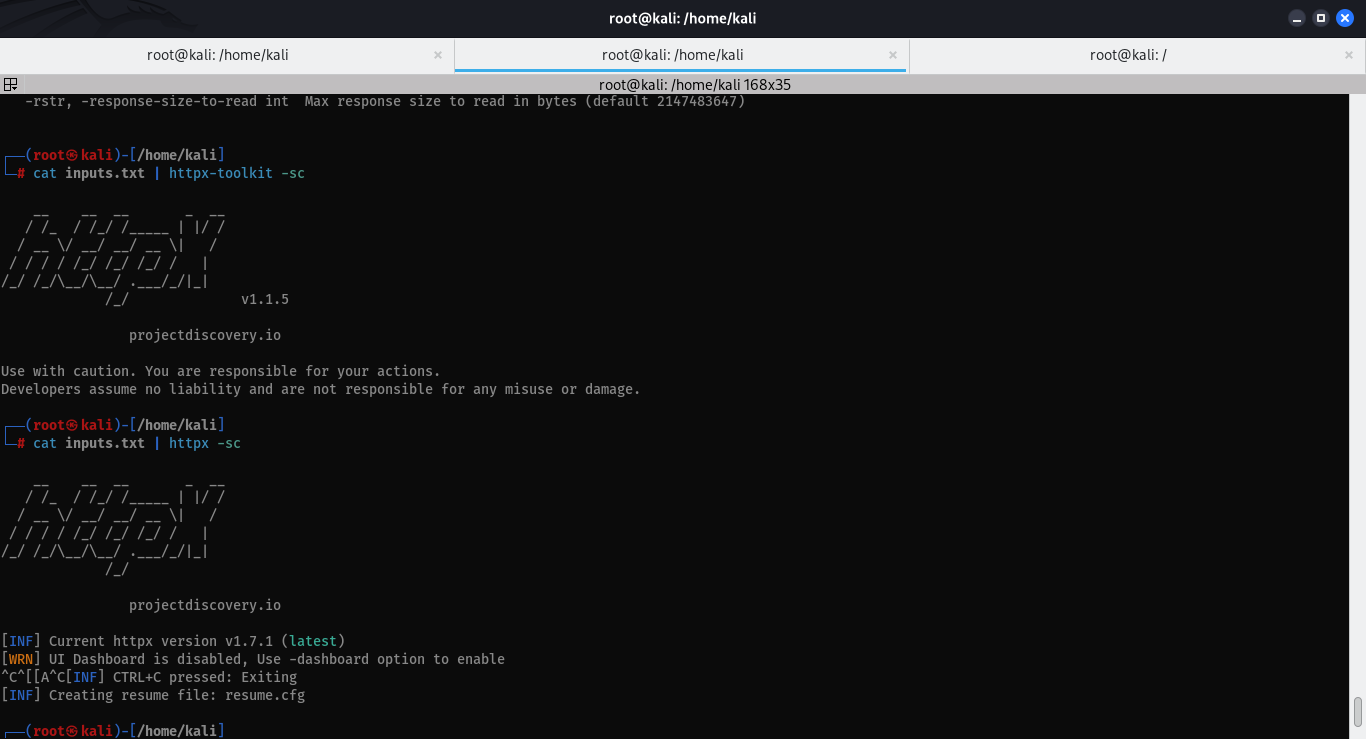Open the Terminator group grid icon
Screen dimensions: 1366x739
point(10,85)
